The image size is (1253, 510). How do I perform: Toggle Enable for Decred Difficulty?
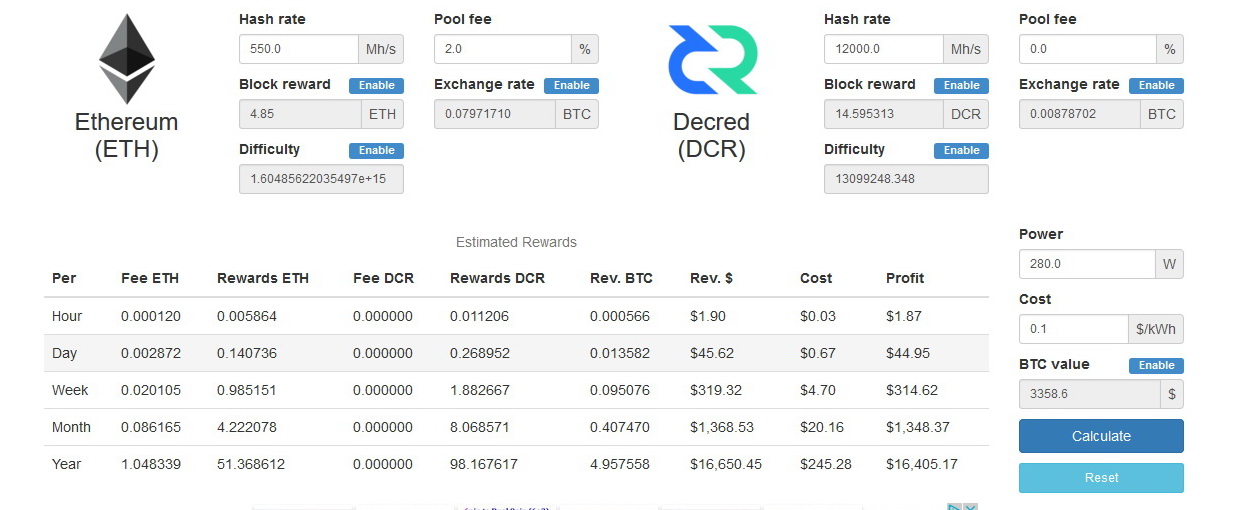[x=962, y=150]
